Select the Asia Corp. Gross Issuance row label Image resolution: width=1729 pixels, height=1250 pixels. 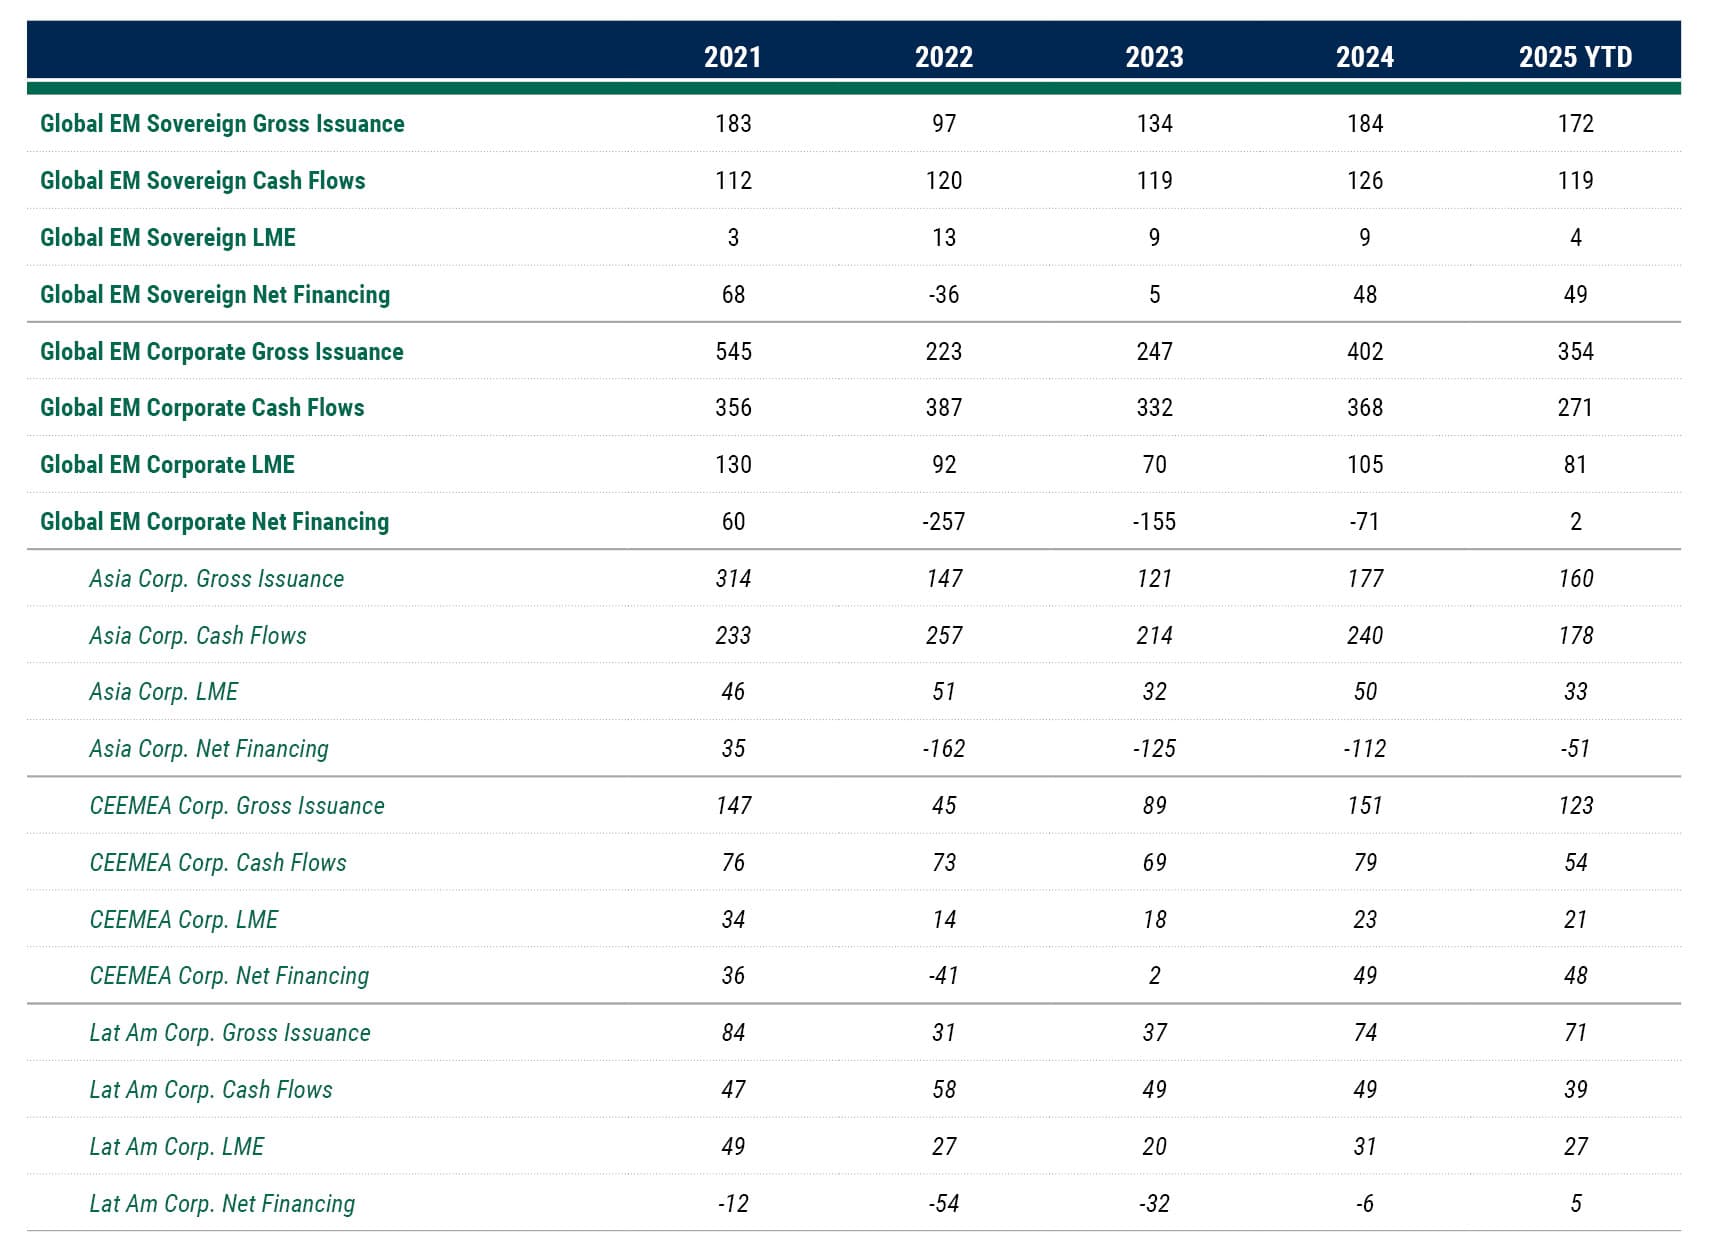point(216,578)
